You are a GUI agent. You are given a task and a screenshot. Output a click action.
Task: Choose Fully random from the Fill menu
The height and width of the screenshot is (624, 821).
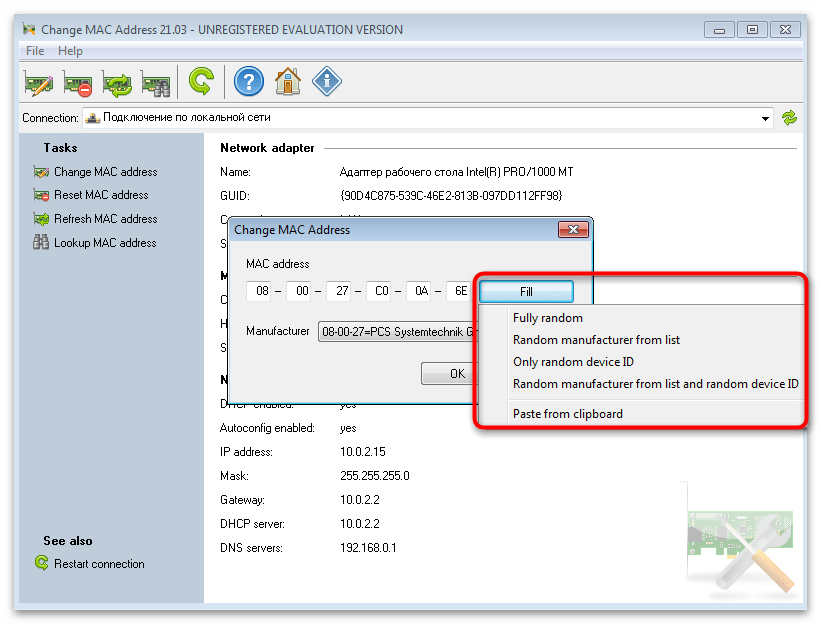548,318
